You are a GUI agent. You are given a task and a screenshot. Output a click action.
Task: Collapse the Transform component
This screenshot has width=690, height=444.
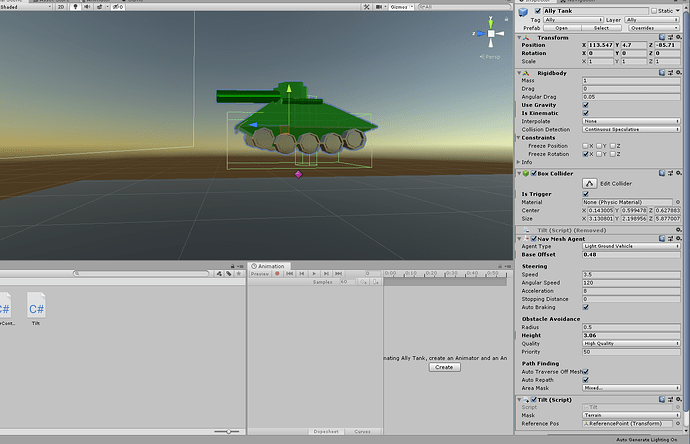pos(519,38)
